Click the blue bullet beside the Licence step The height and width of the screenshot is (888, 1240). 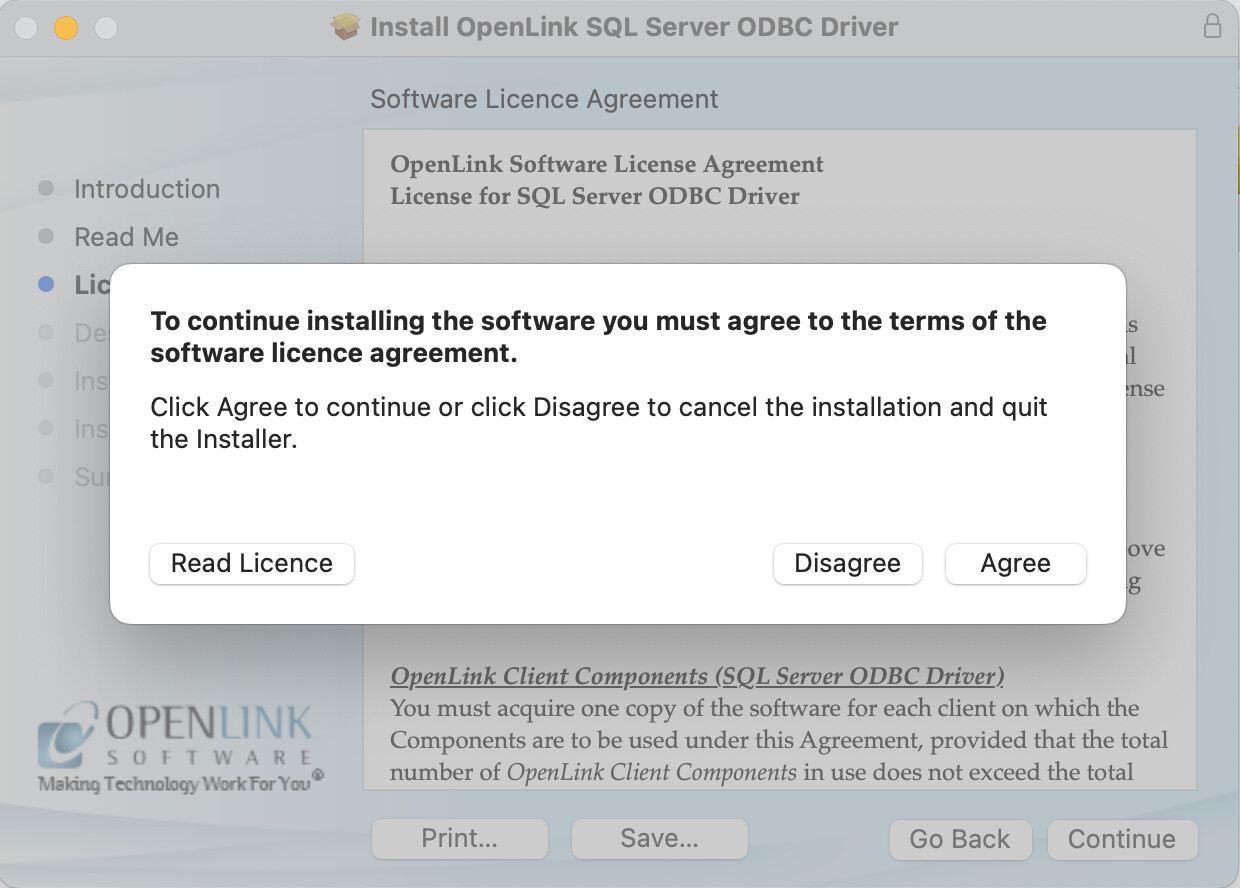click(x=46, y=285)
